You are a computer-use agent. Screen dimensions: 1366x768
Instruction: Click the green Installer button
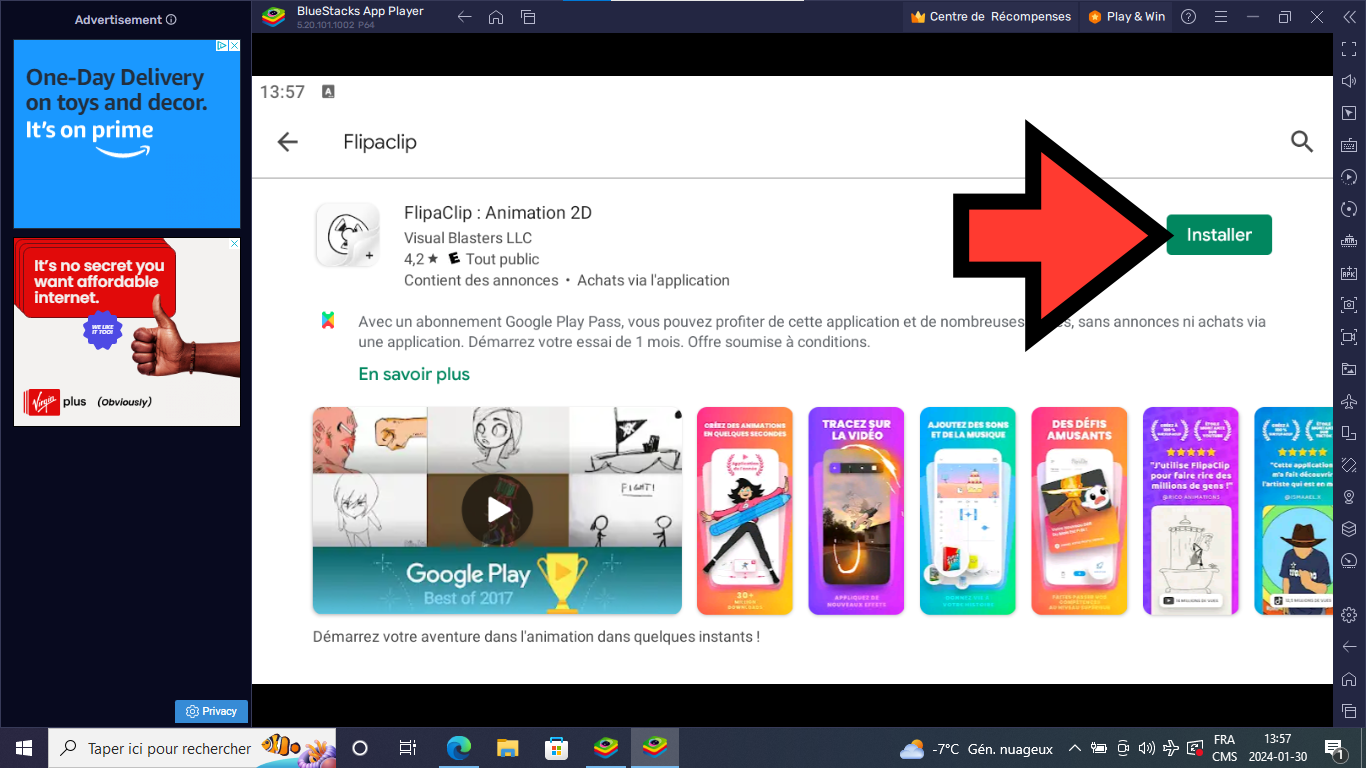pos(1218,235)
